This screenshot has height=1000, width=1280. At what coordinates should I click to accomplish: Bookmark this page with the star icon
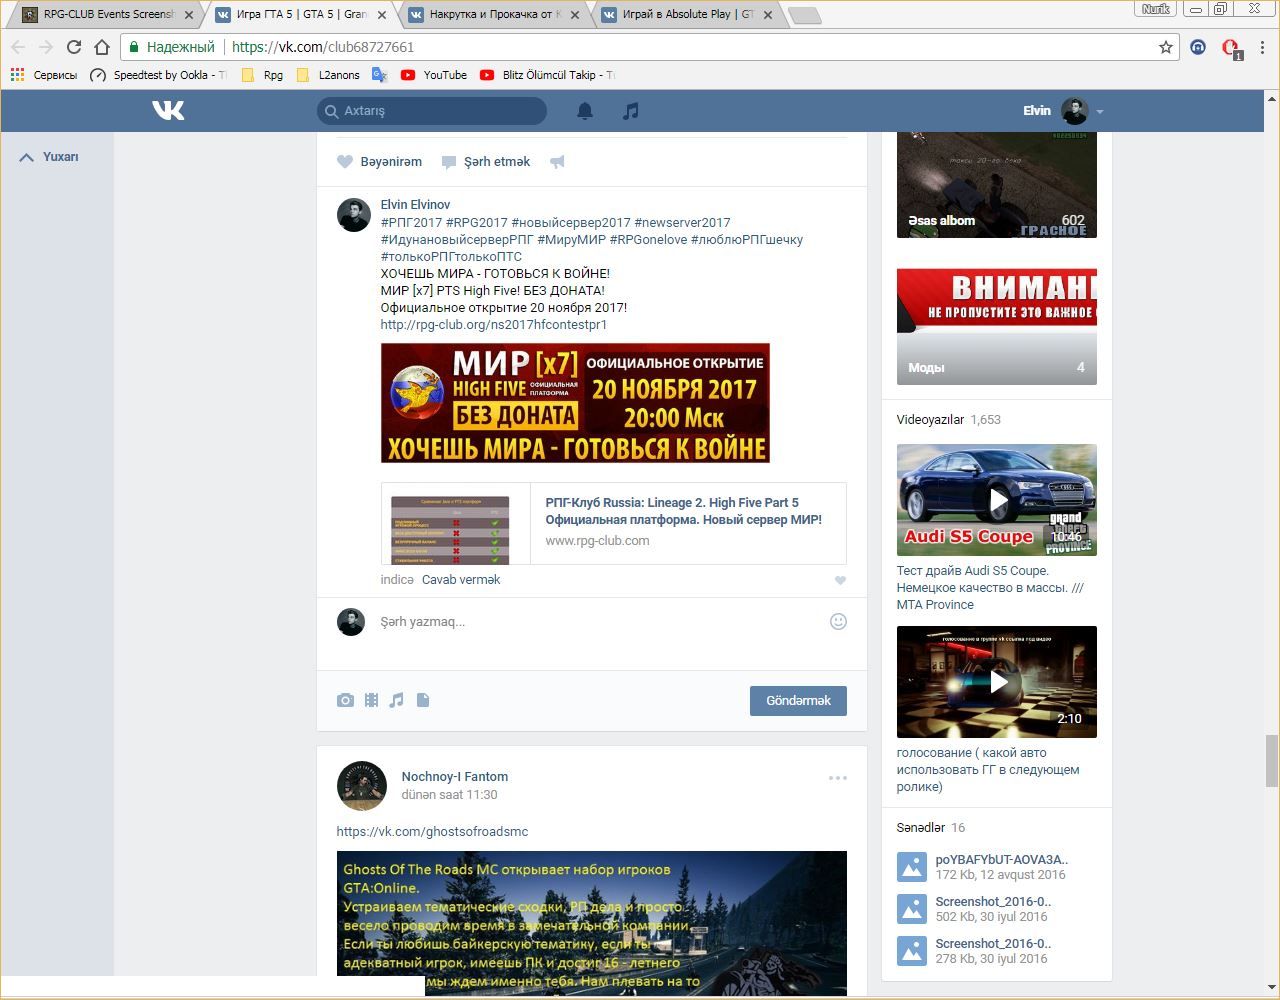(x=1165, y=47)
